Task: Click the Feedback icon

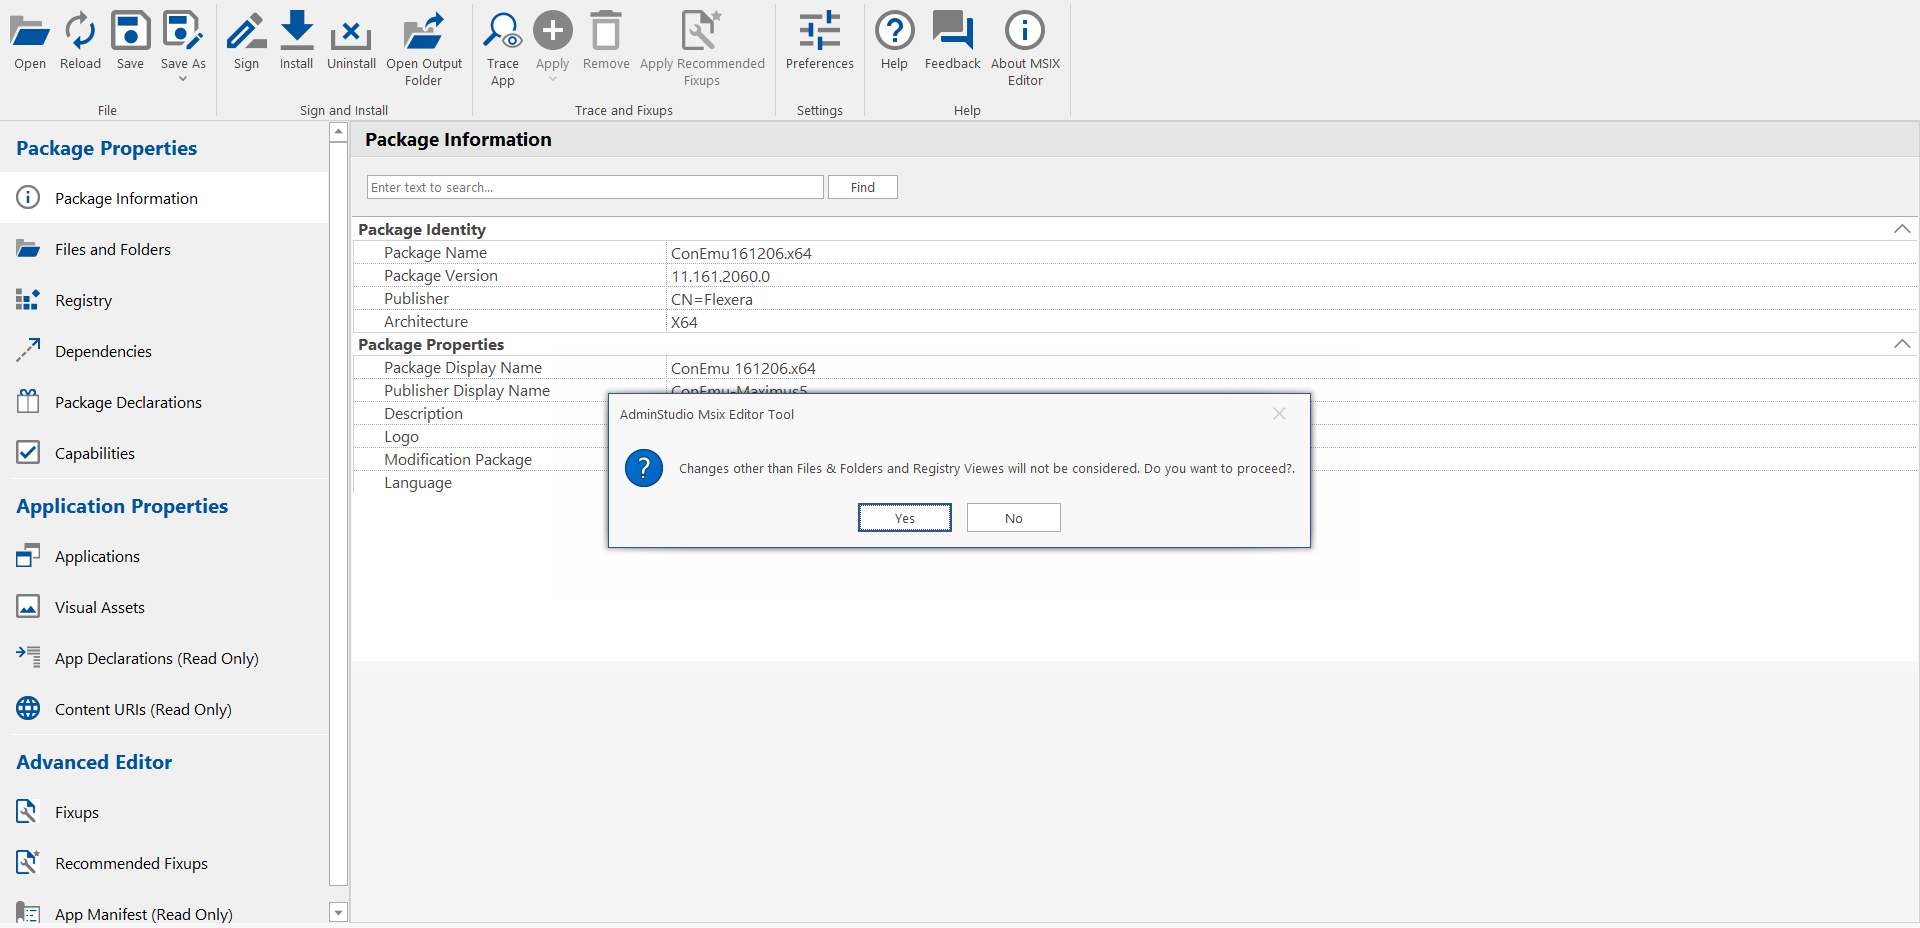Action: [952, 32]
